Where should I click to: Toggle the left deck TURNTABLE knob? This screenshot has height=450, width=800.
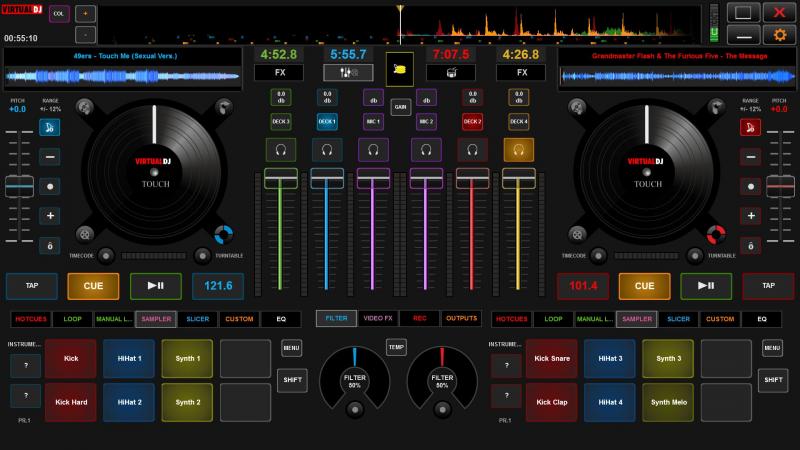[202, 255]
